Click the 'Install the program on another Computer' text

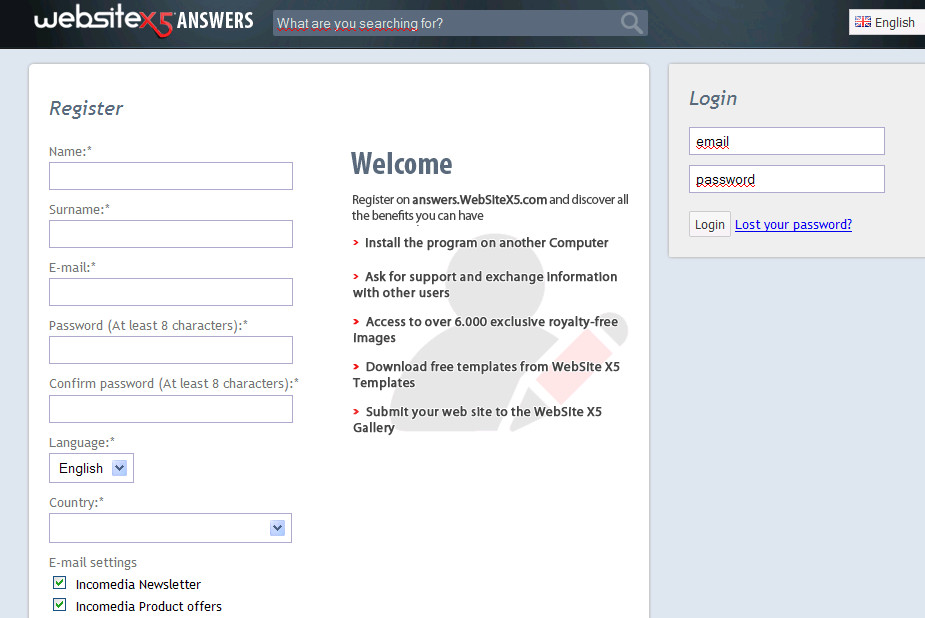[x=486, y=242]
